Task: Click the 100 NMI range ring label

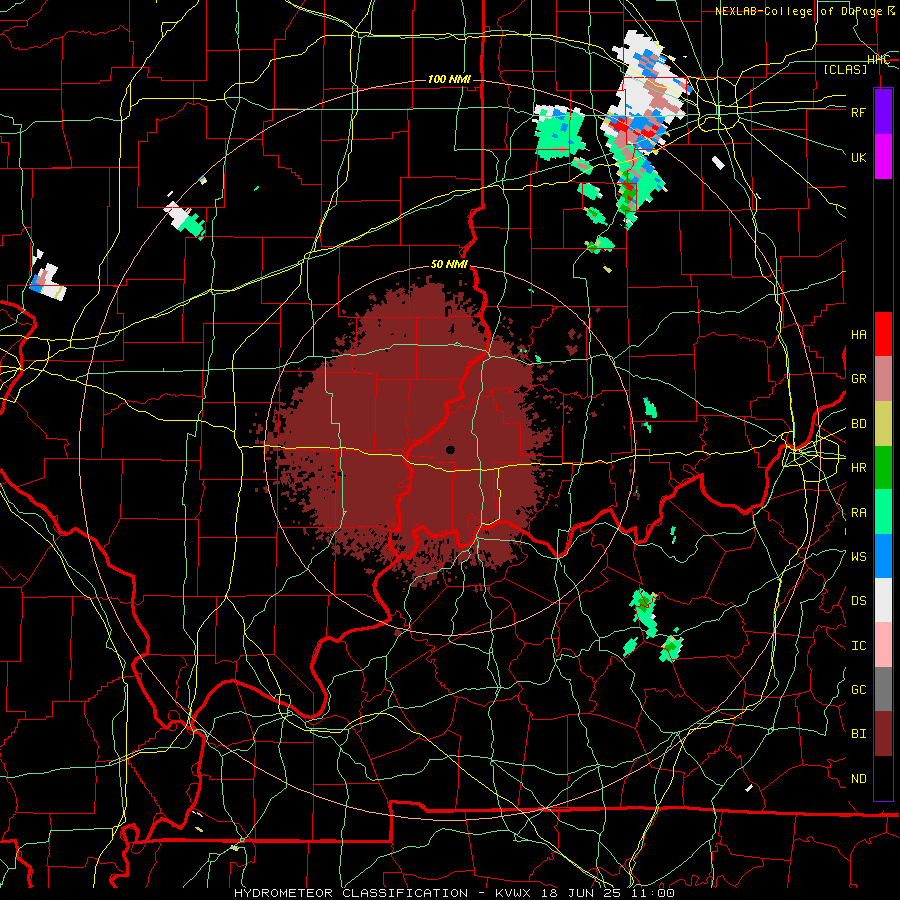Action: coord(449,79)
